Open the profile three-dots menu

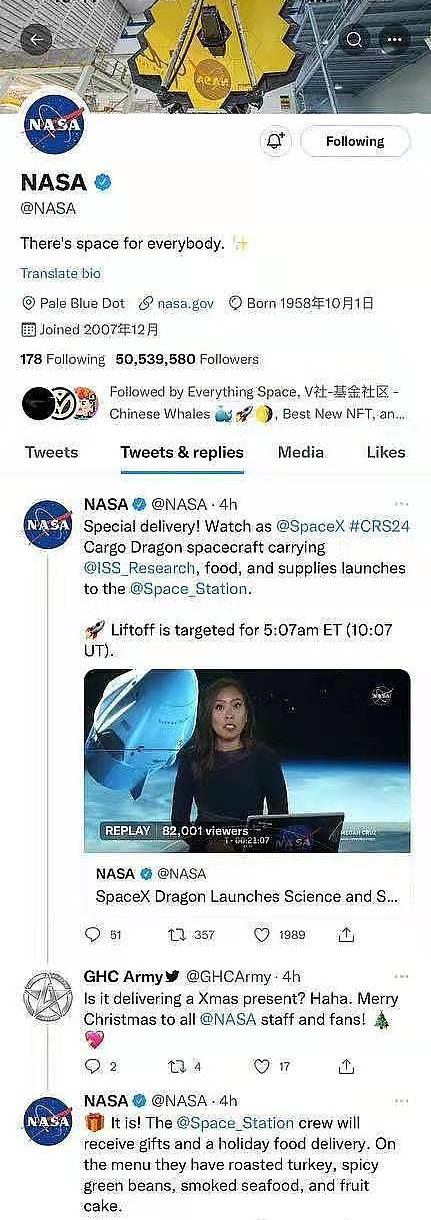pyautogui.click(x=396, y=40)
